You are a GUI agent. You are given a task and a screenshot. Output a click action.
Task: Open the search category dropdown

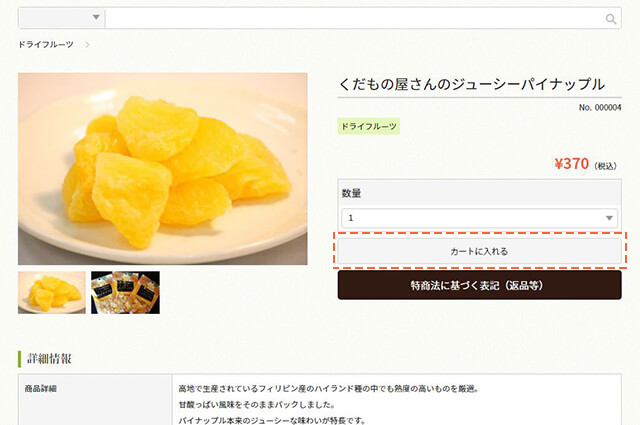62,18
